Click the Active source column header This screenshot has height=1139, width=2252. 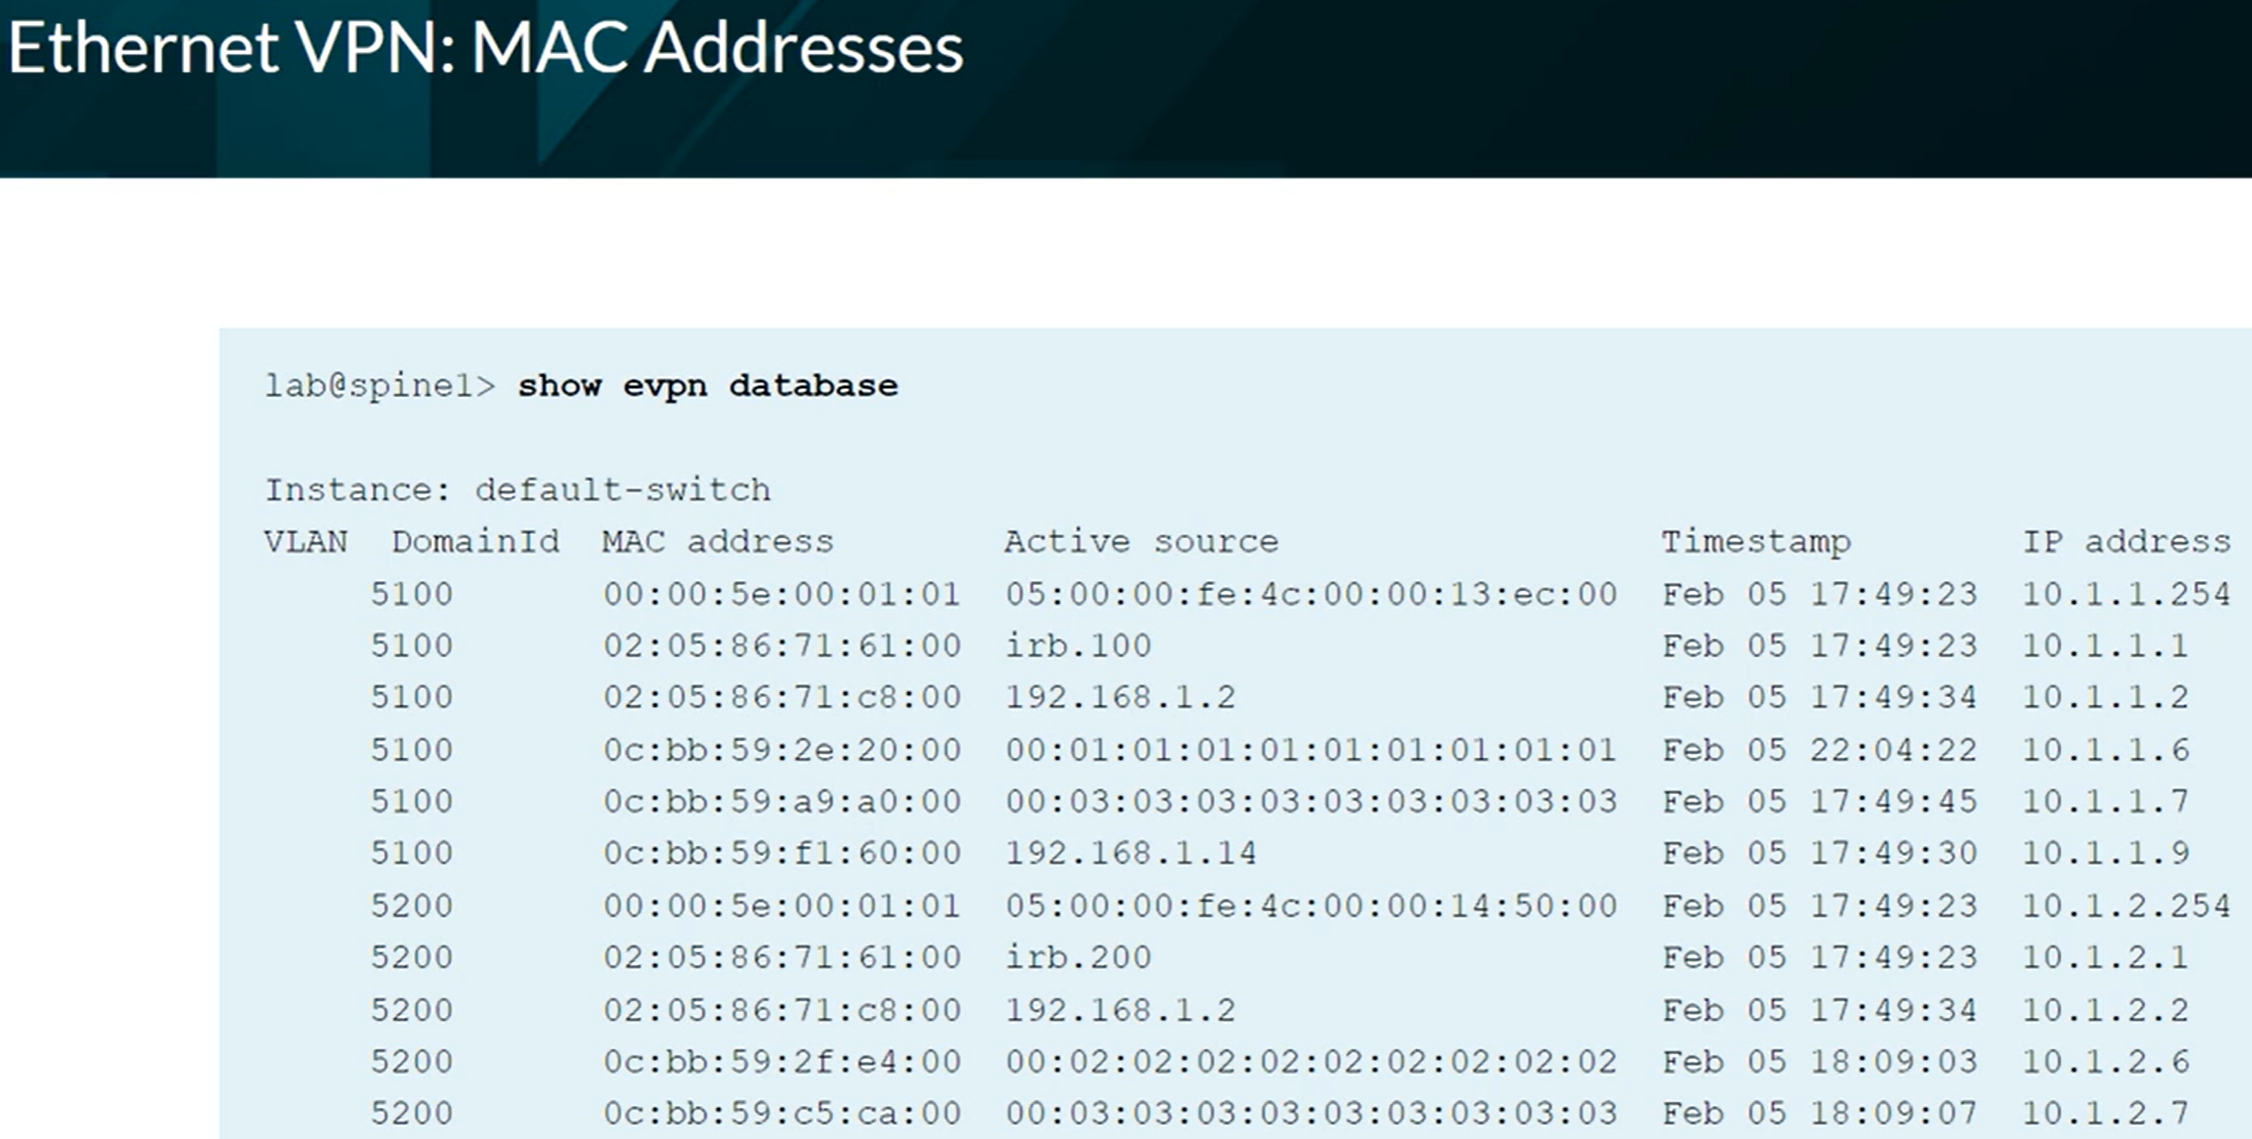pyautogui.click(x=1141, y=542)
